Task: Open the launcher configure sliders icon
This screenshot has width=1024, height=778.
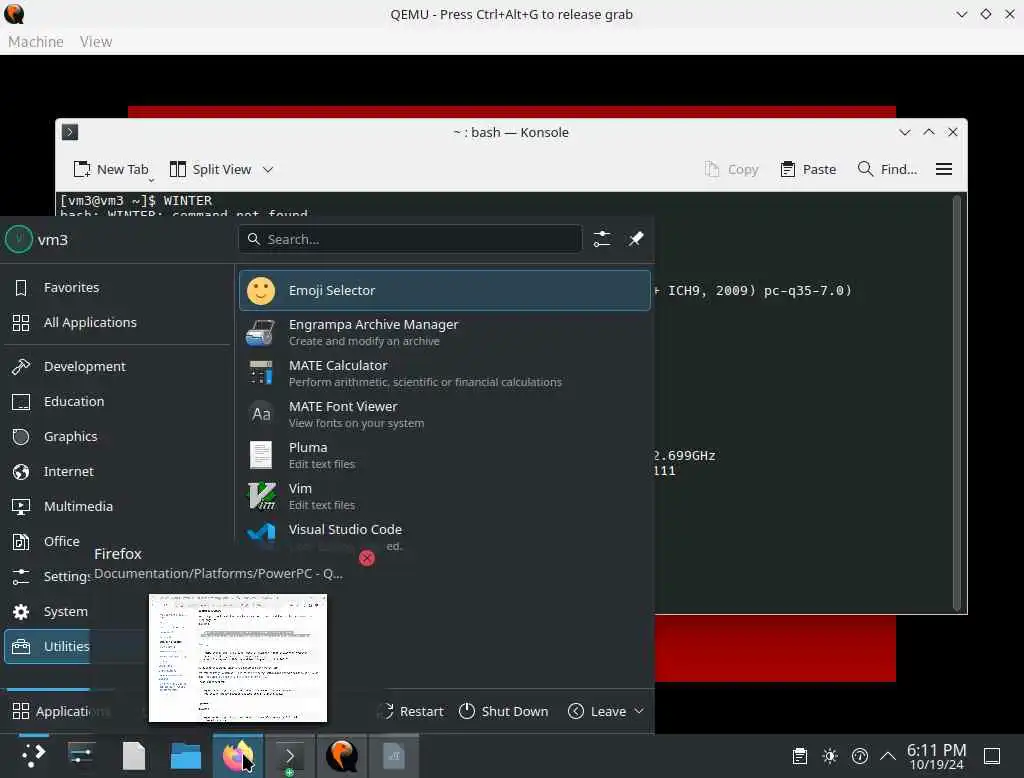Action: coord(601,239)
